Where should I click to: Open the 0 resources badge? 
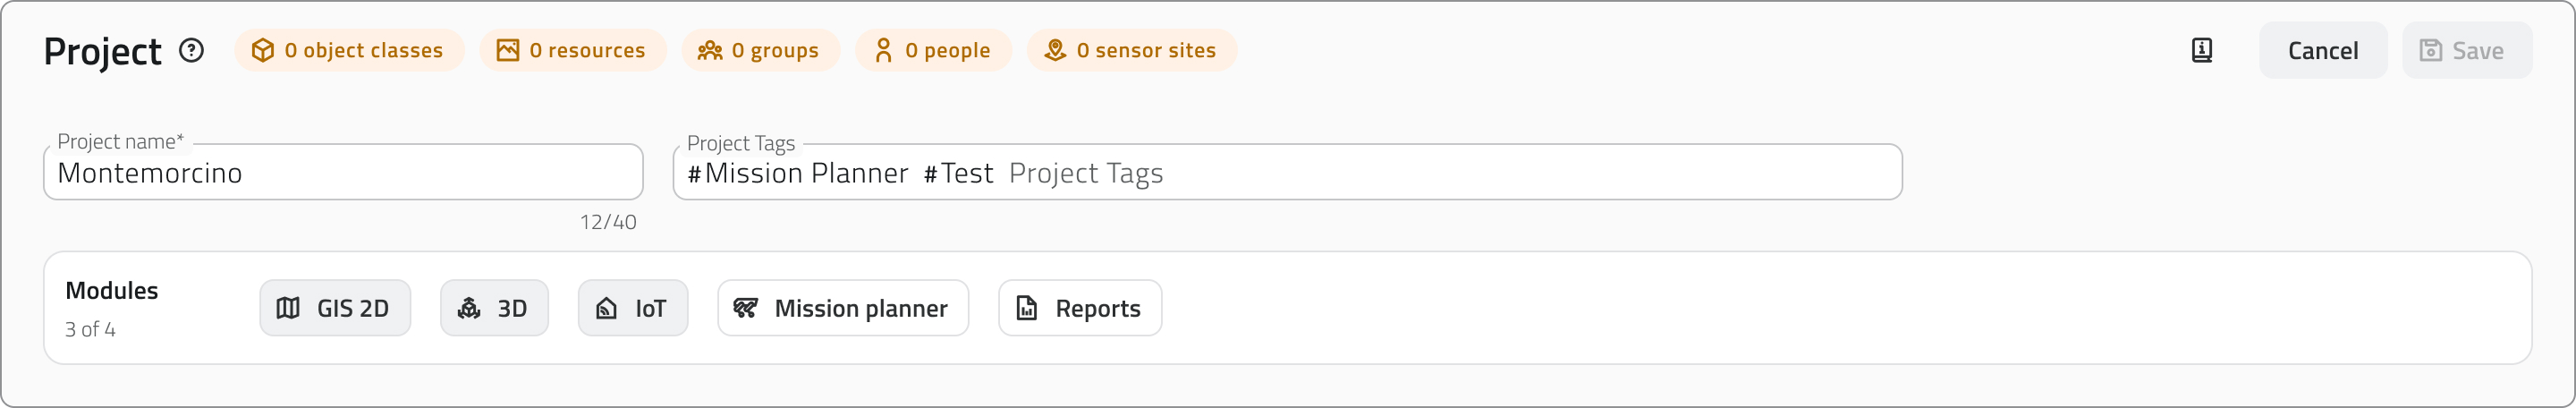573,50
